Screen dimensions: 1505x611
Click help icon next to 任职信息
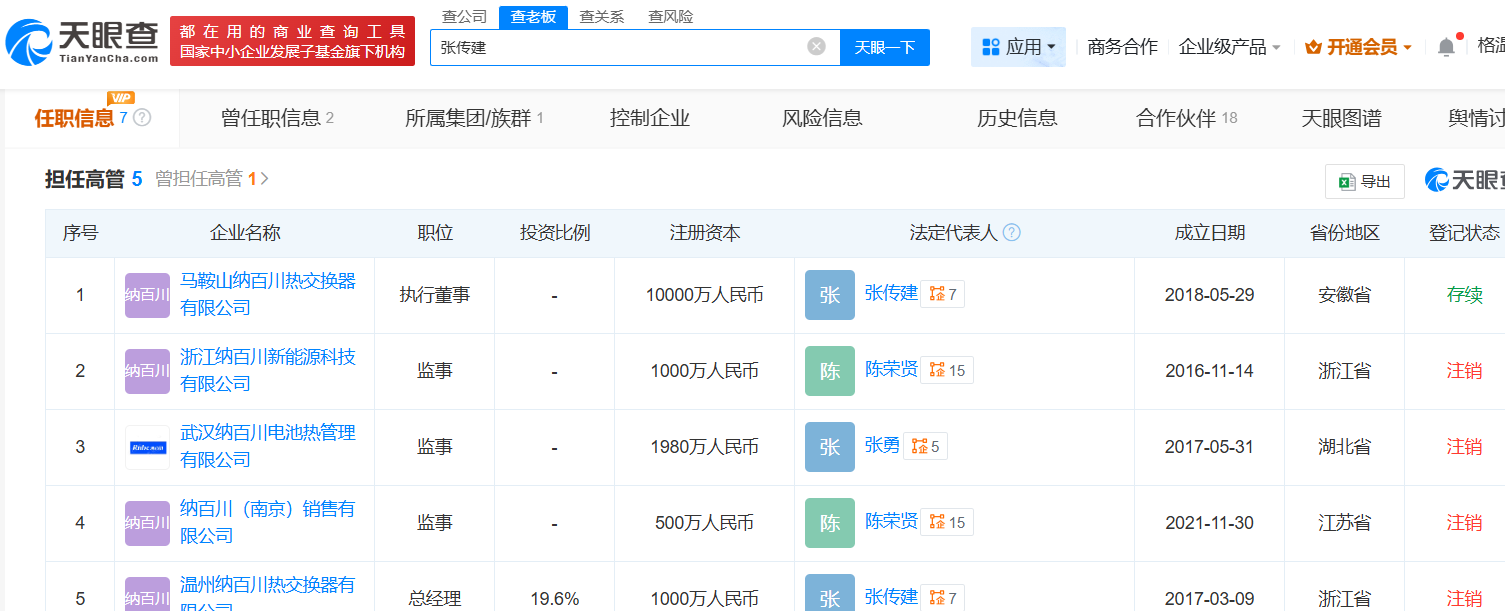pos(142,118)
